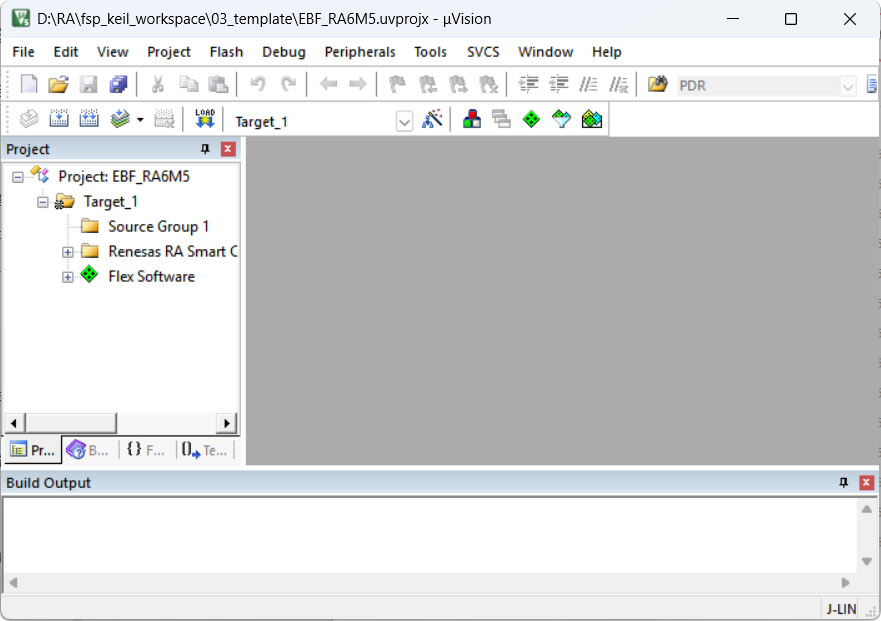Screen dimensions: 881x621
Task: Collapse the Project: EBF_RA6M5 tree node
Action: point(17,177)
